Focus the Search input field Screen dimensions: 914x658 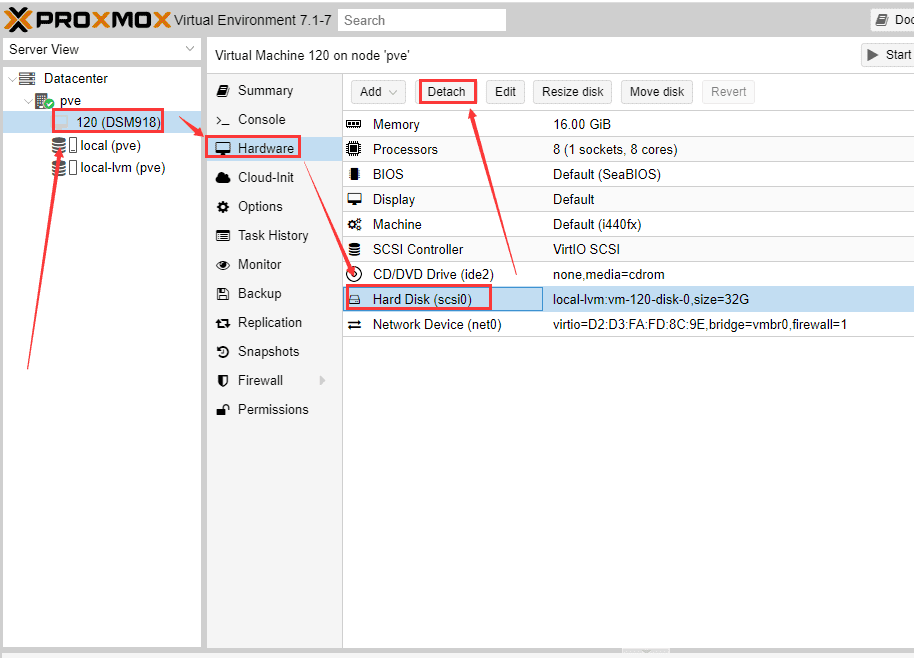point(422,20)
